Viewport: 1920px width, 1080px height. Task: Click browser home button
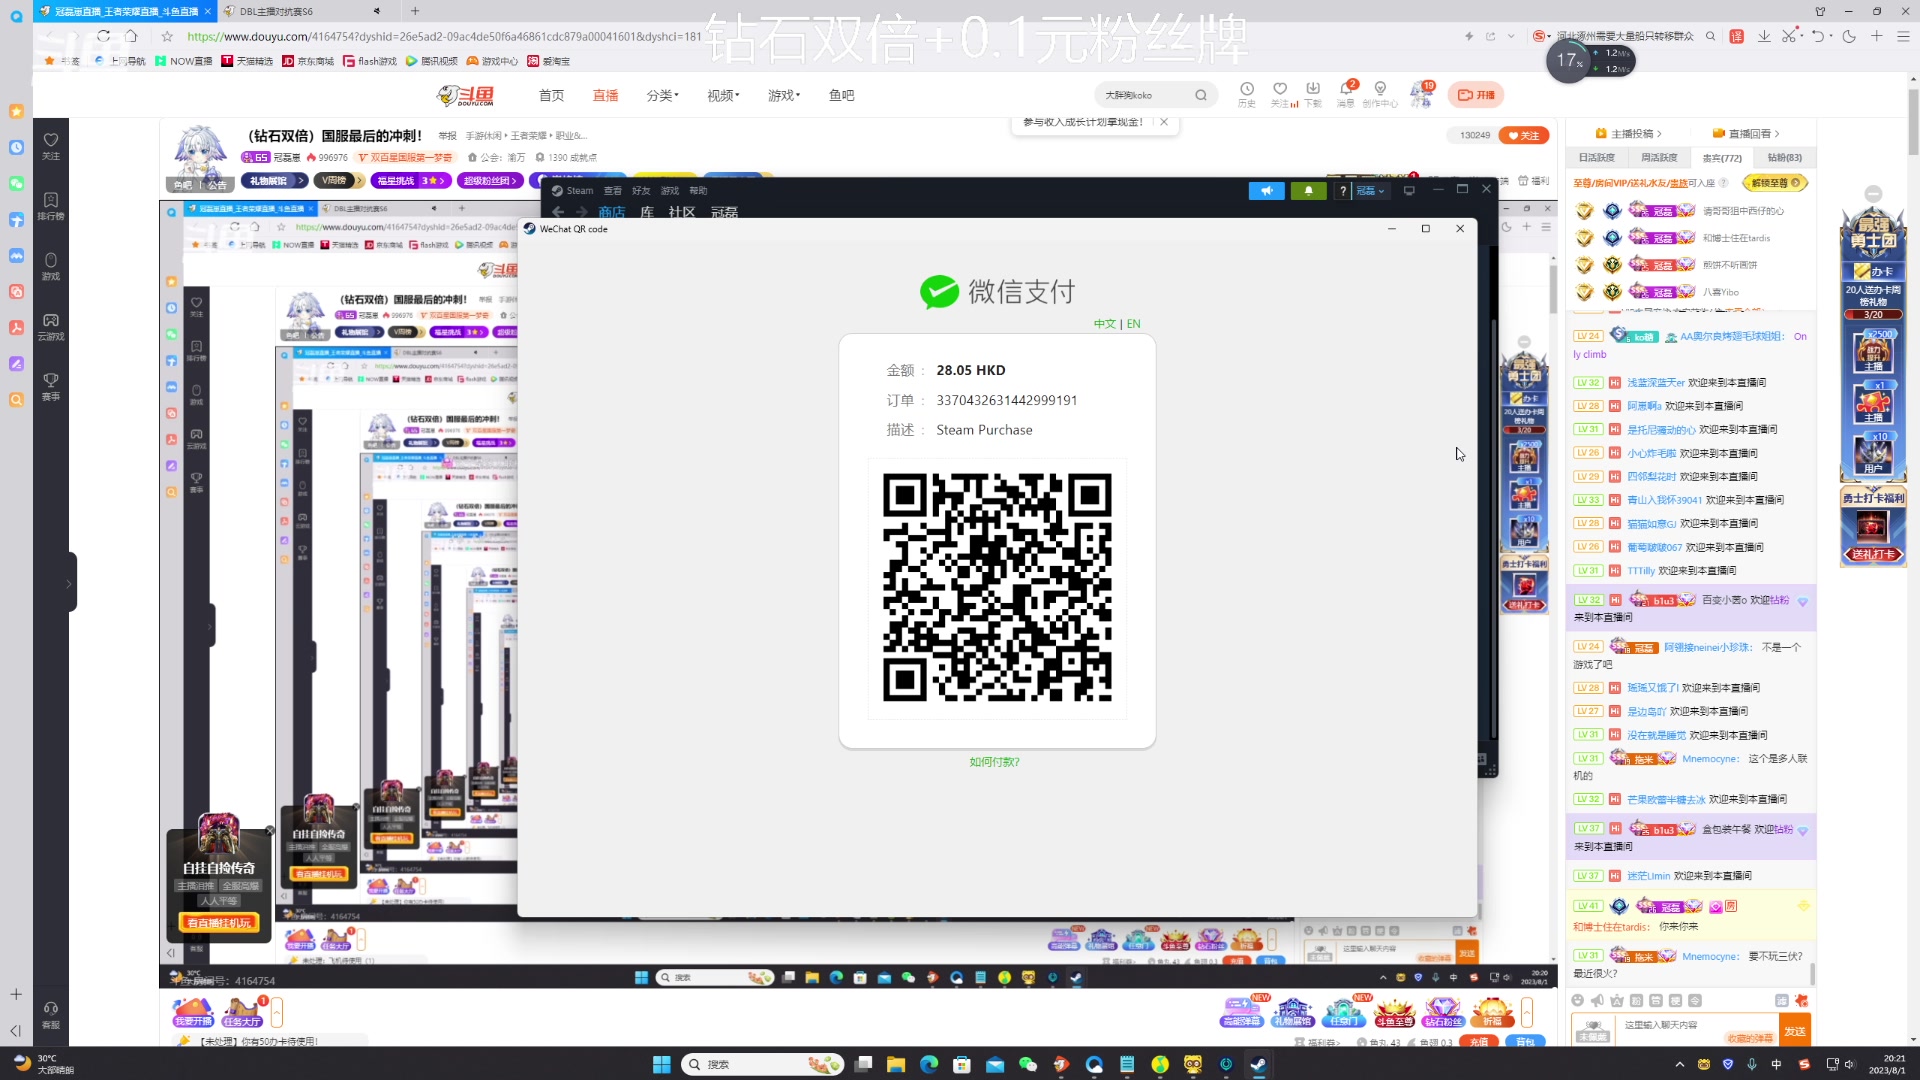pyautogui.click(x=131, y=36)
